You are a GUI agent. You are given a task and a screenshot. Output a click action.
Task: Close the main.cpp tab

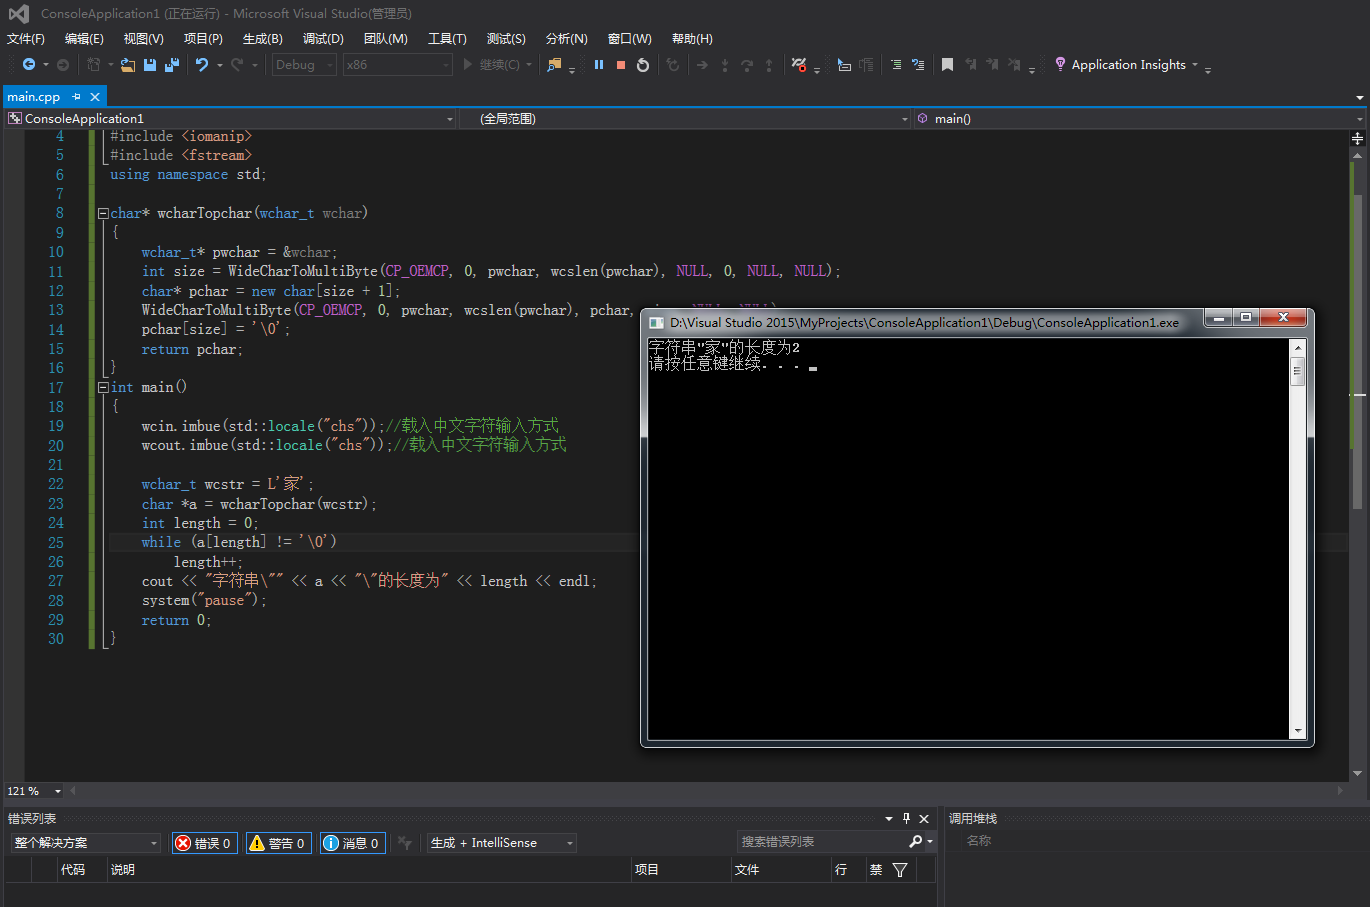click(x=95, y=97)
